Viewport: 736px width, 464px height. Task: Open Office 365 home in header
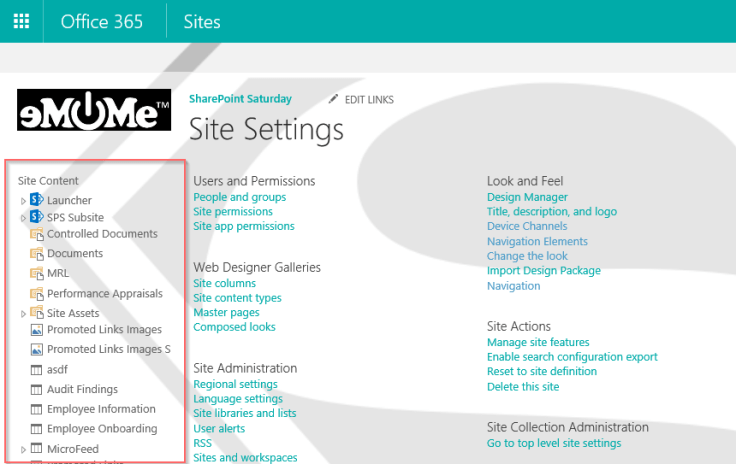coord(101,22)
